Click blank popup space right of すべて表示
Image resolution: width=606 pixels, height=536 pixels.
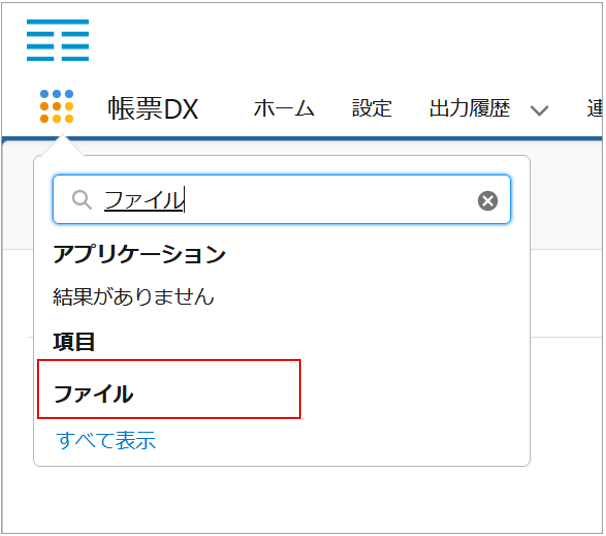click(x=350, y=440)
